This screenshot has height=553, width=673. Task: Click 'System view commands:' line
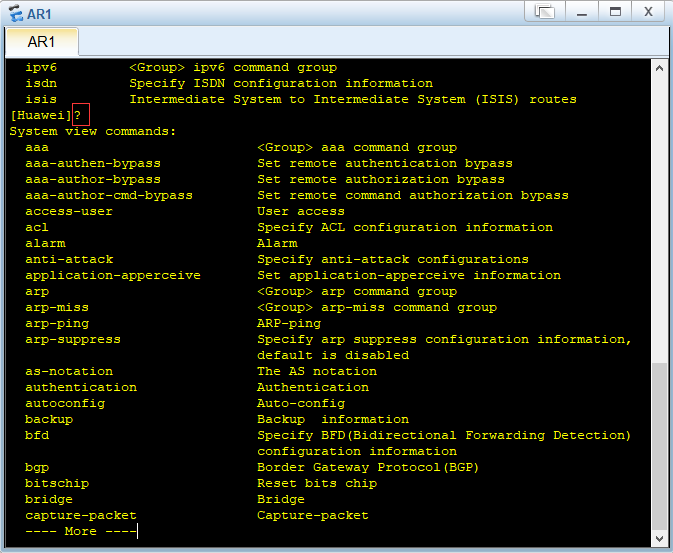(93, 131)
